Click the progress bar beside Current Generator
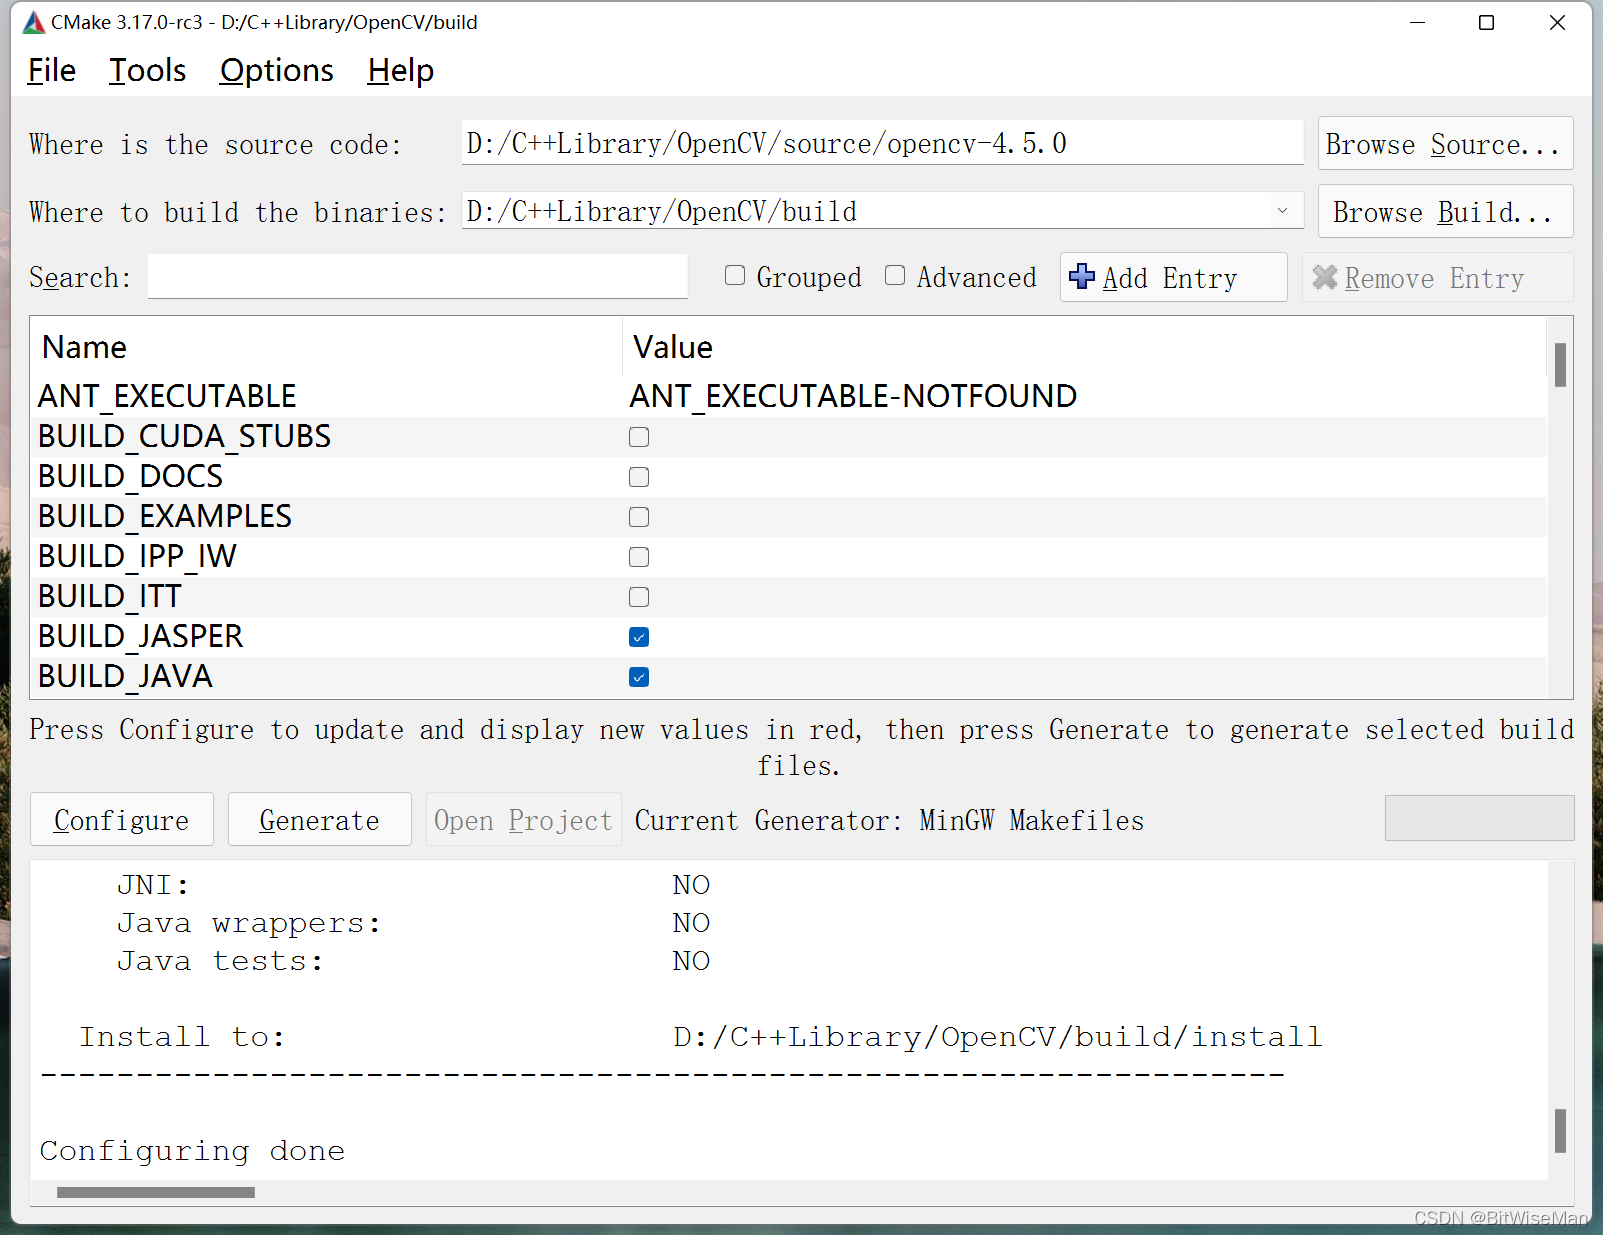Viewport: 1603px width, 1235px height. pos(1479,818)
